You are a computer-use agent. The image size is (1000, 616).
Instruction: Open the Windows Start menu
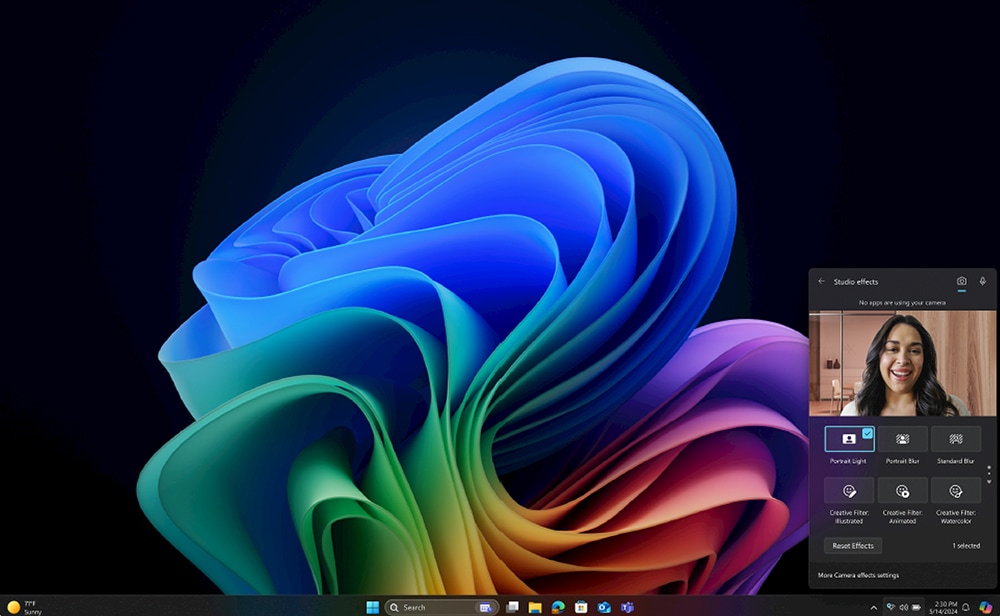[372, 607]
